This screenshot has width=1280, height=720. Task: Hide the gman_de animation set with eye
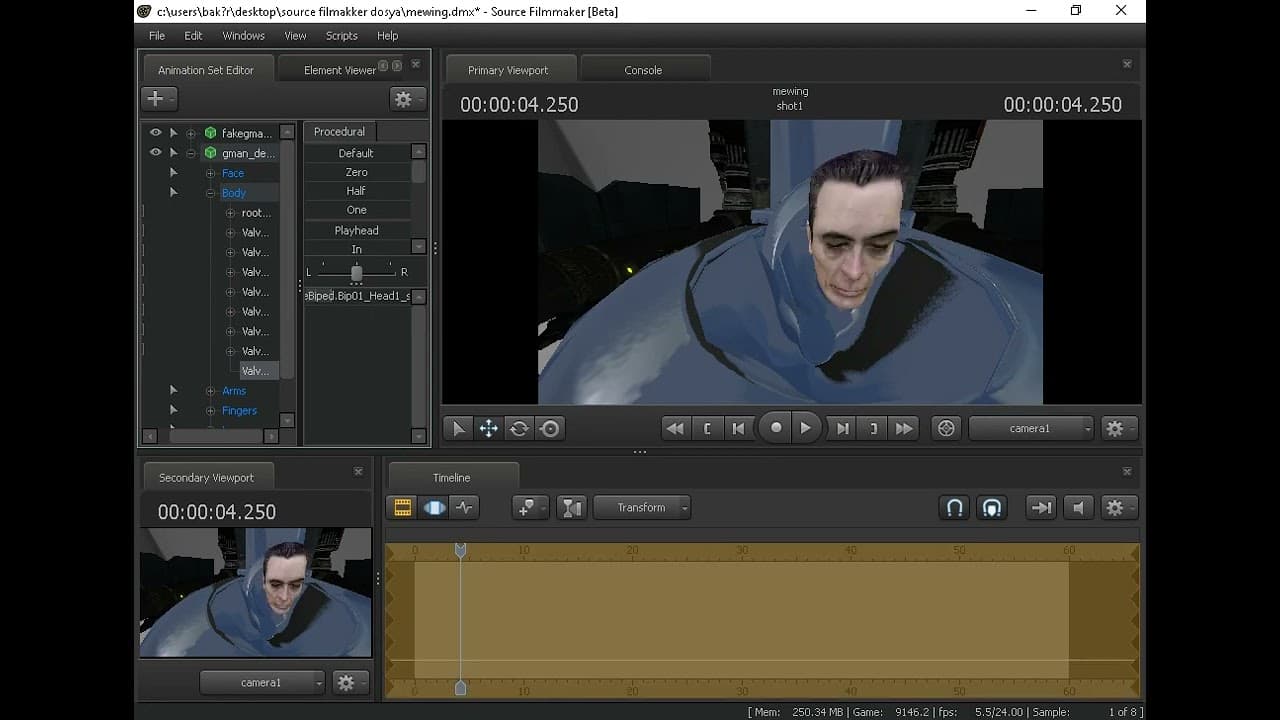[x=155, y=153]
